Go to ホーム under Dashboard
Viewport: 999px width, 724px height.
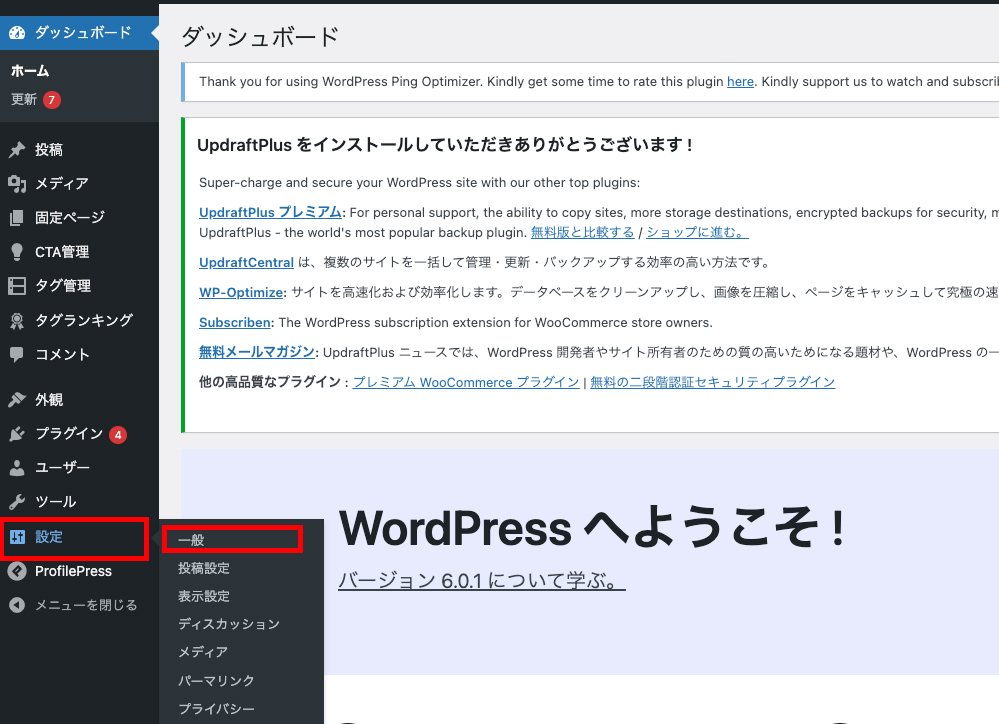point(30,71)
